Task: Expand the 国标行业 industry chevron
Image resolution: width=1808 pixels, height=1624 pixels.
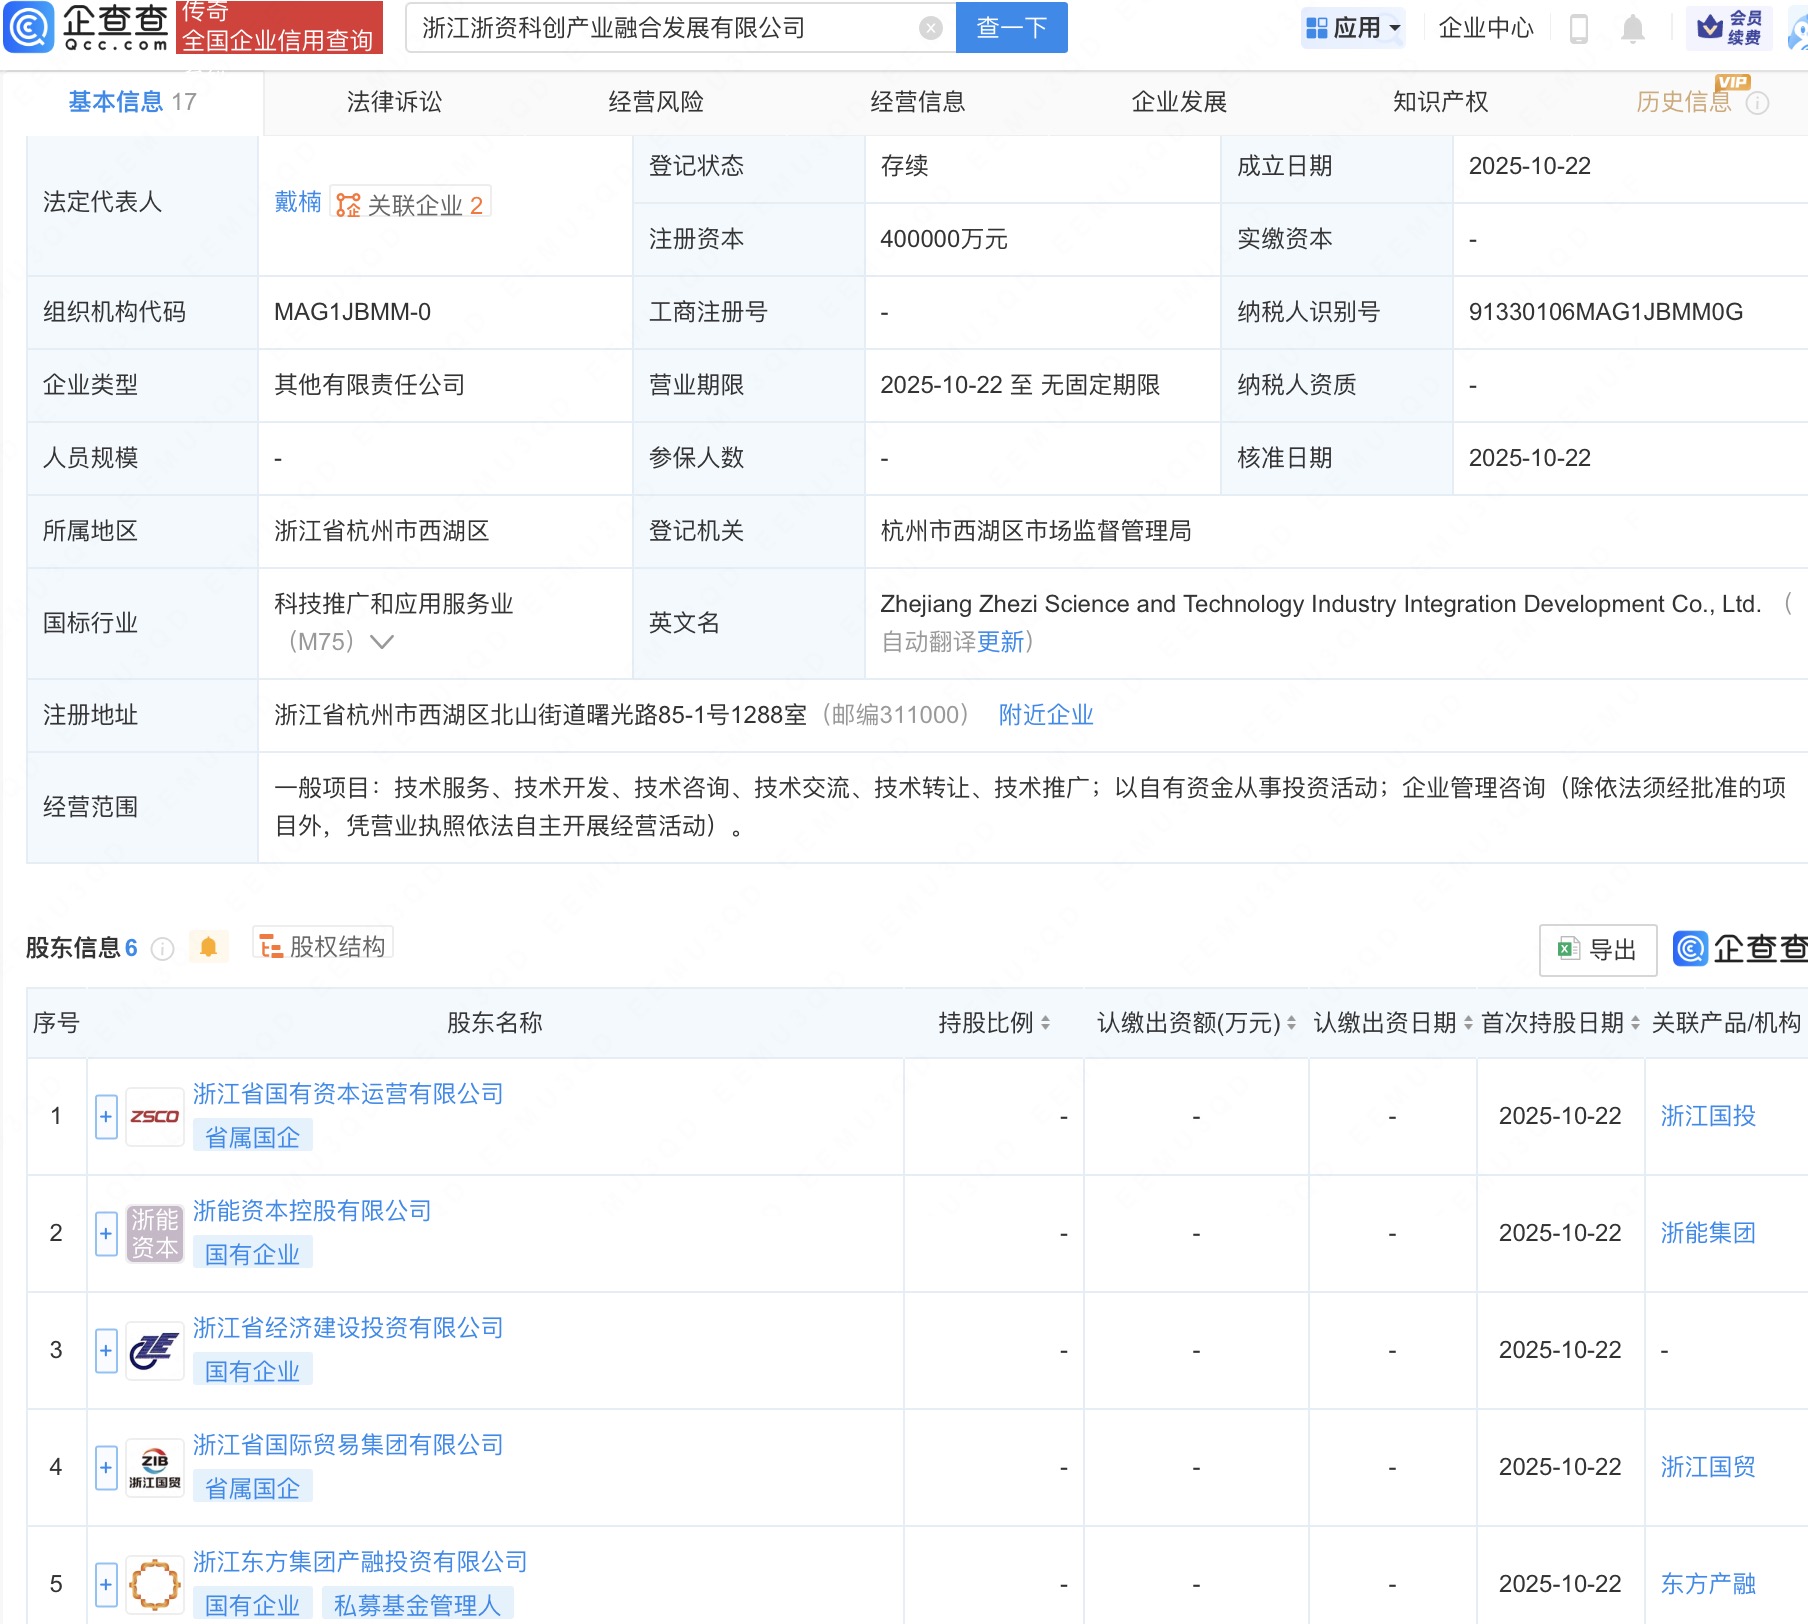Action: tap(382, 642)
